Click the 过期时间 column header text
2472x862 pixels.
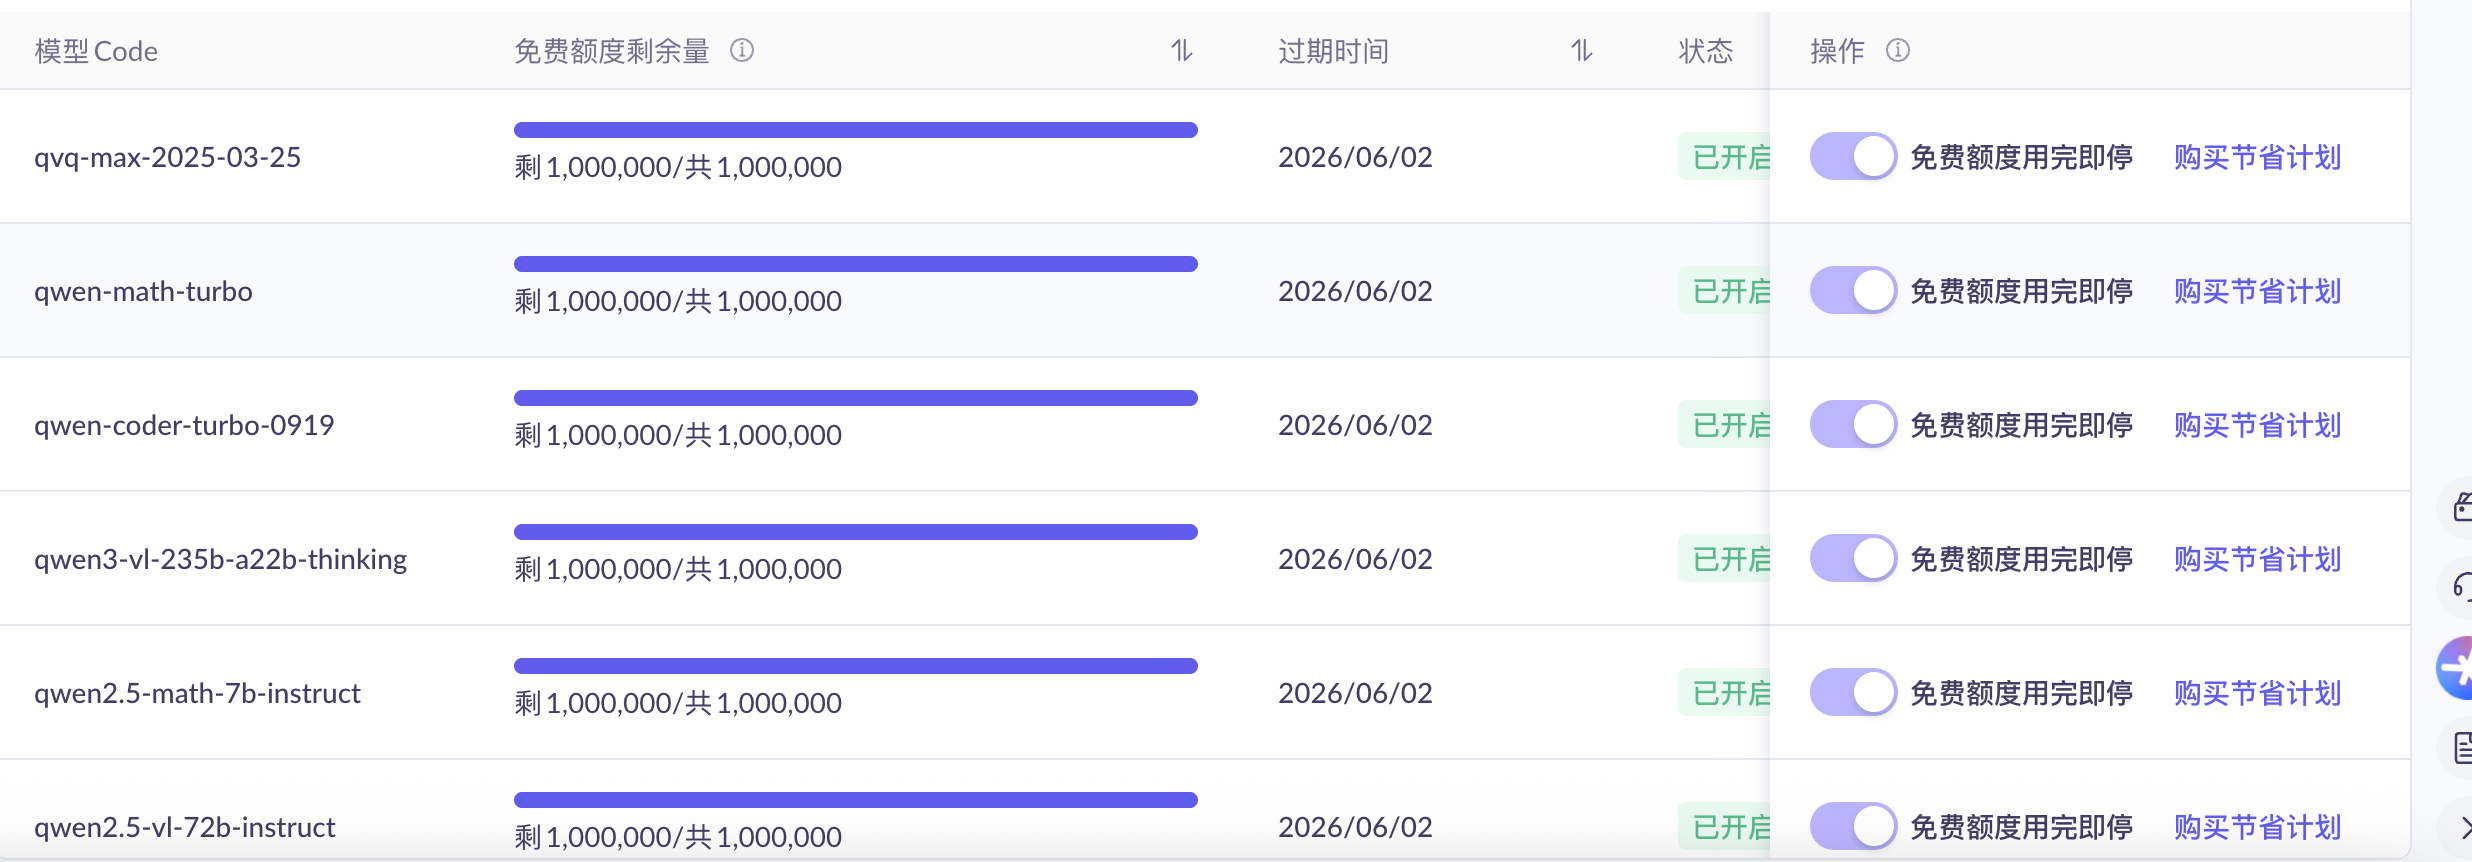point(1334,51)
